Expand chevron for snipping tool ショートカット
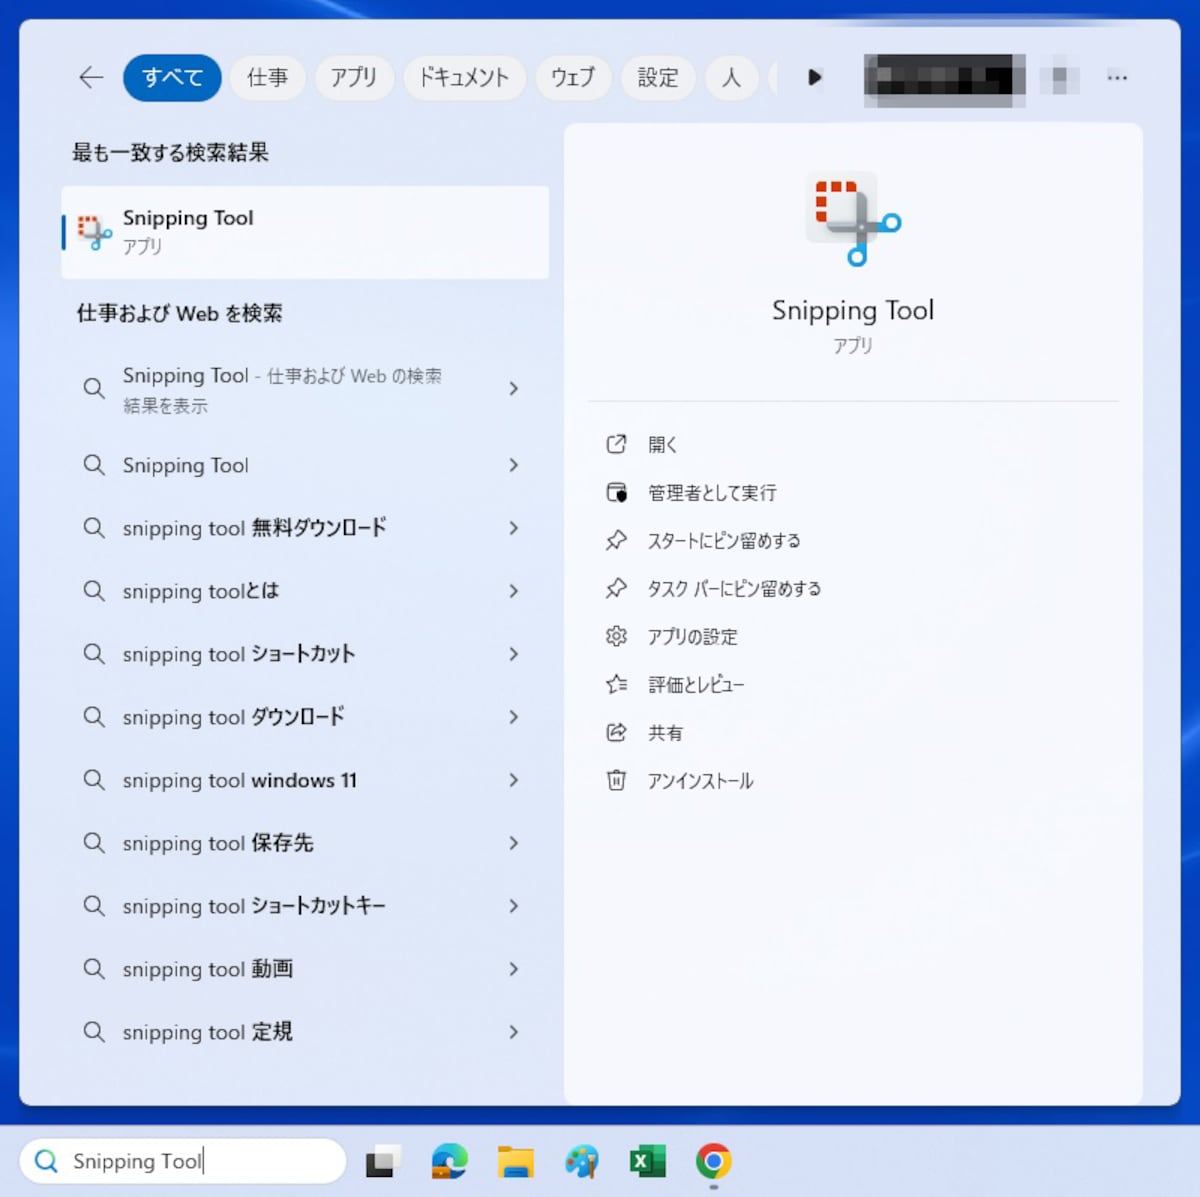 tap(514, 654)
